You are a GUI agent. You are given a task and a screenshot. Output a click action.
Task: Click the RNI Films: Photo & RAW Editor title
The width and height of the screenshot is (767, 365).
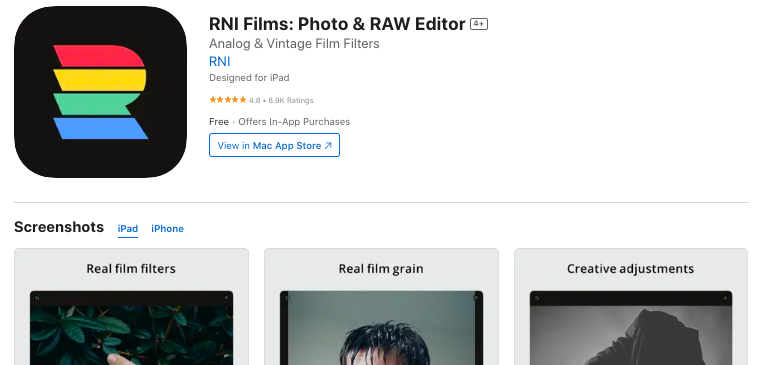(337, 23)
